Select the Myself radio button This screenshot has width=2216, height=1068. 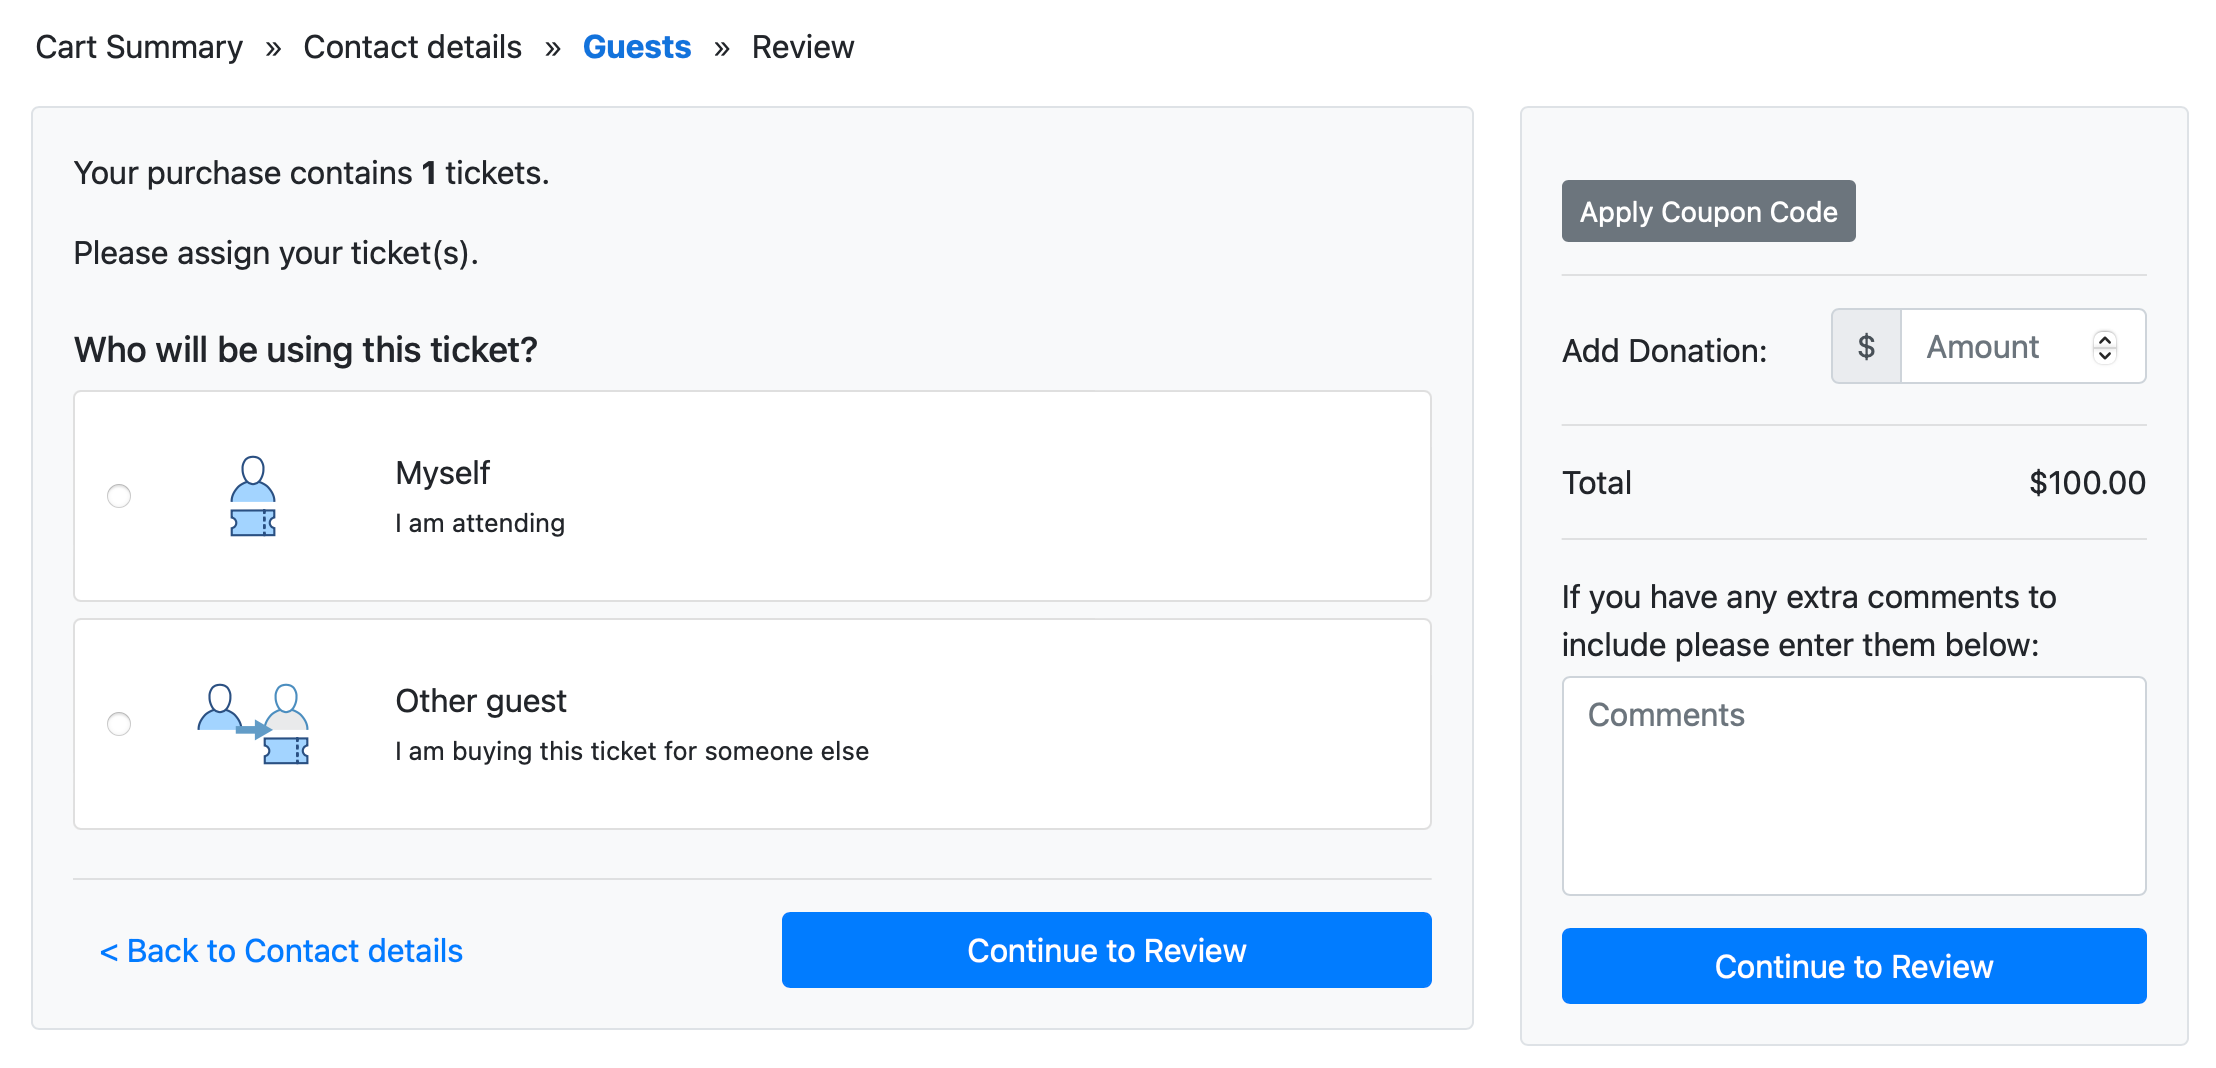click(x=119, y=496)
